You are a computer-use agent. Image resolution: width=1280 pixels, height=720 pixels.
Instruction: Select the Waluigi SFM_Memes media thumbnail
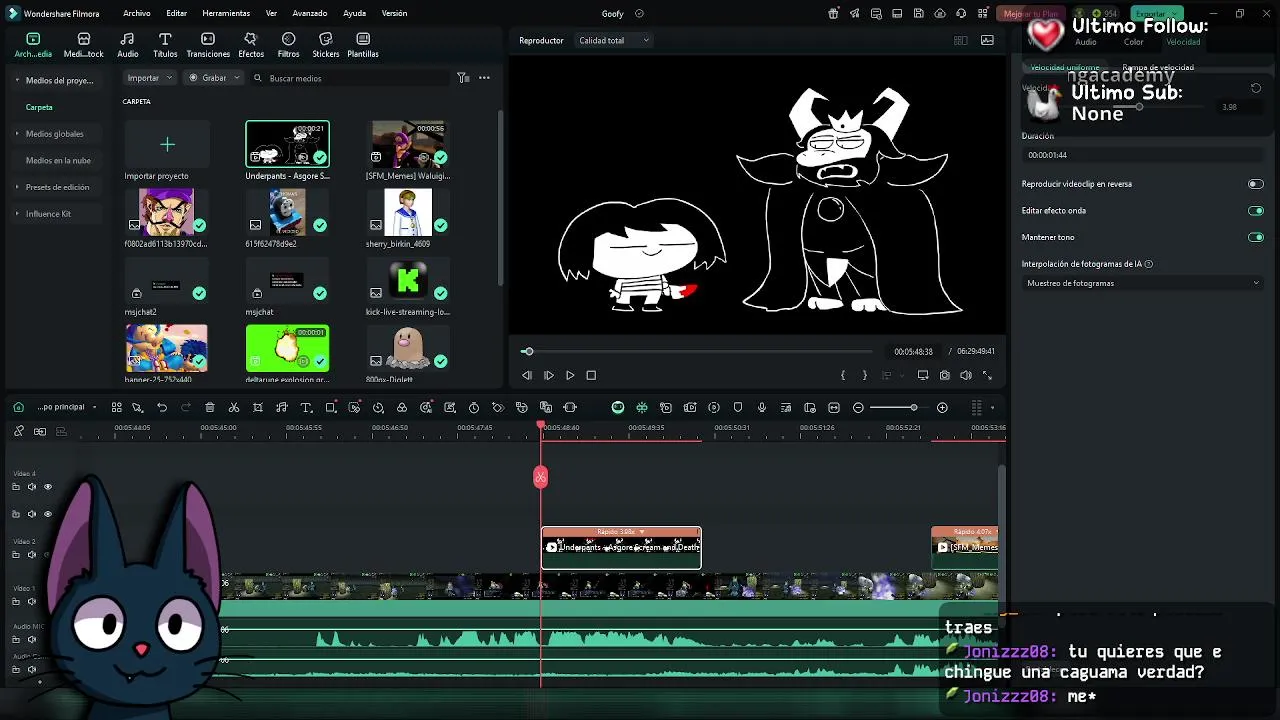(408, 144)
